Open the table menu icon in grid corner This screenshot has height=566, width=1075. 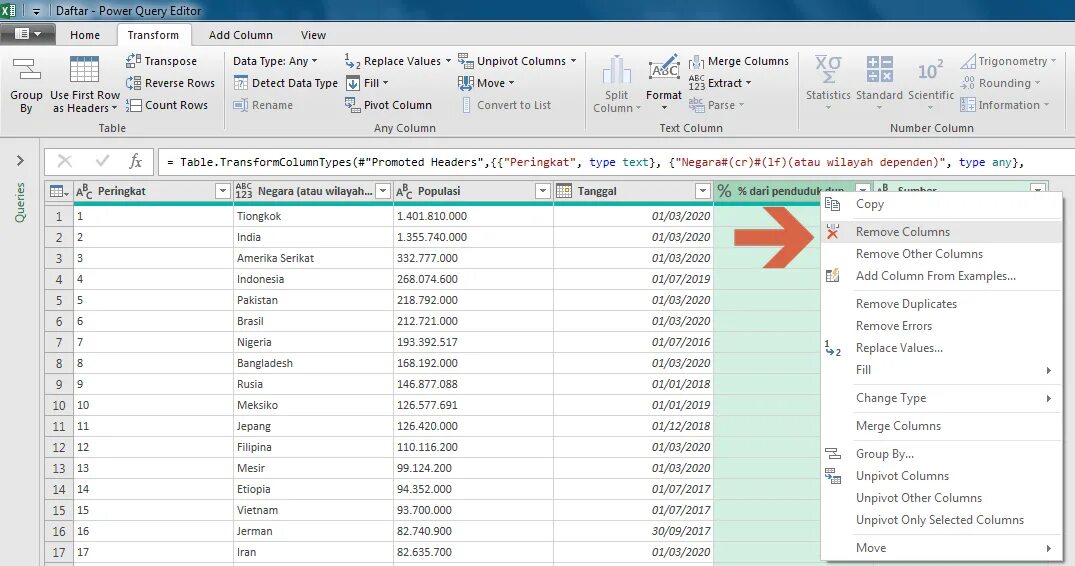(x=59, y=191)
